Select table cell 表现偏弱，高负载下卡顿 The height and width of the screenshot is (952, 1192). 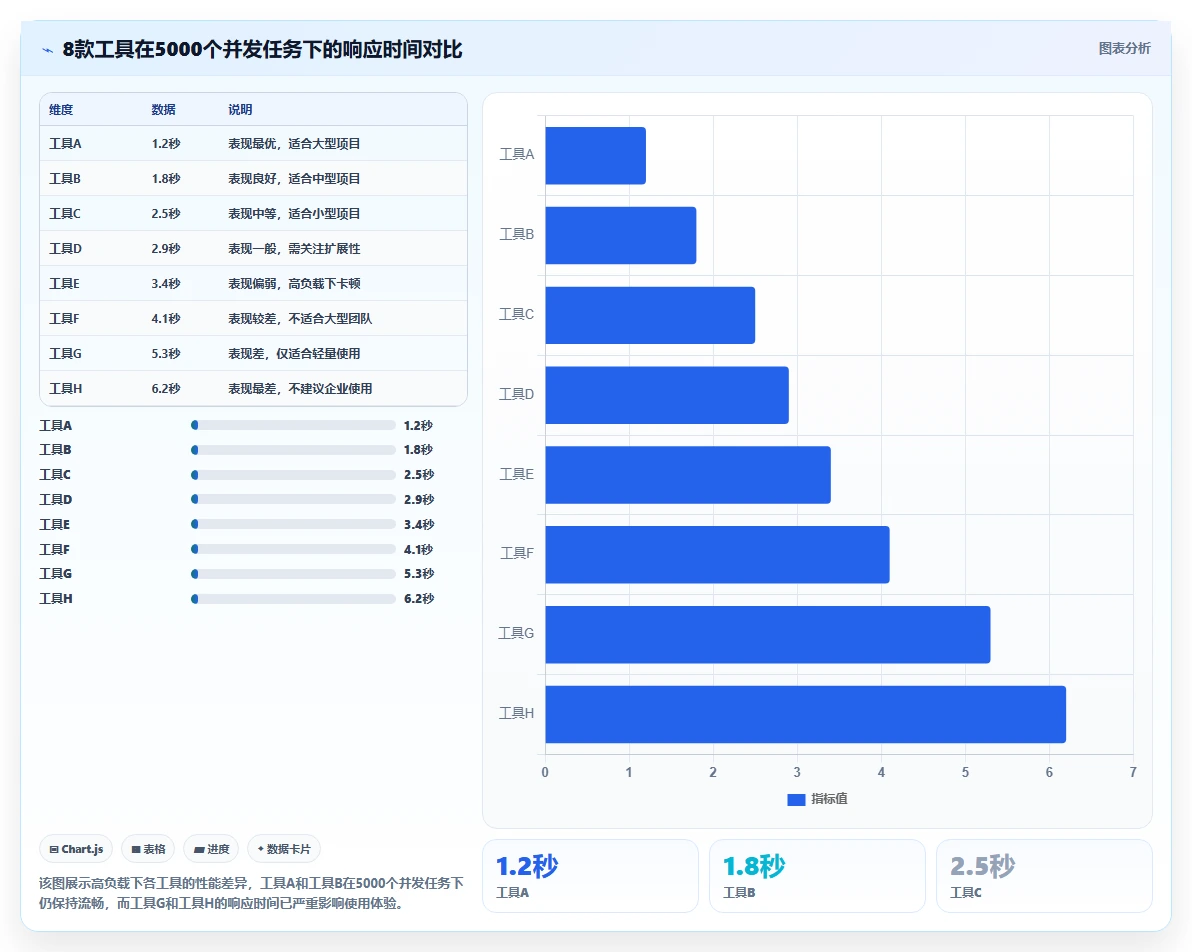(294, 284)
